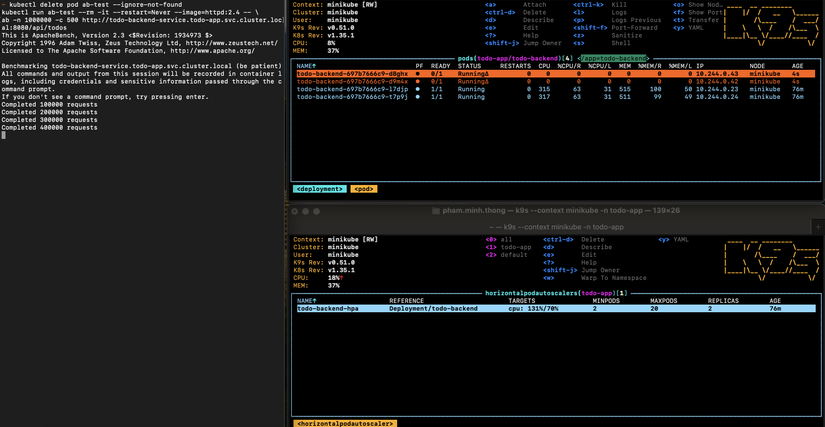The width and height of the screenshot is (825, 427).
Task: Click the pods(todo-app/todo-backend) panel title
Action: pos(517,58)
